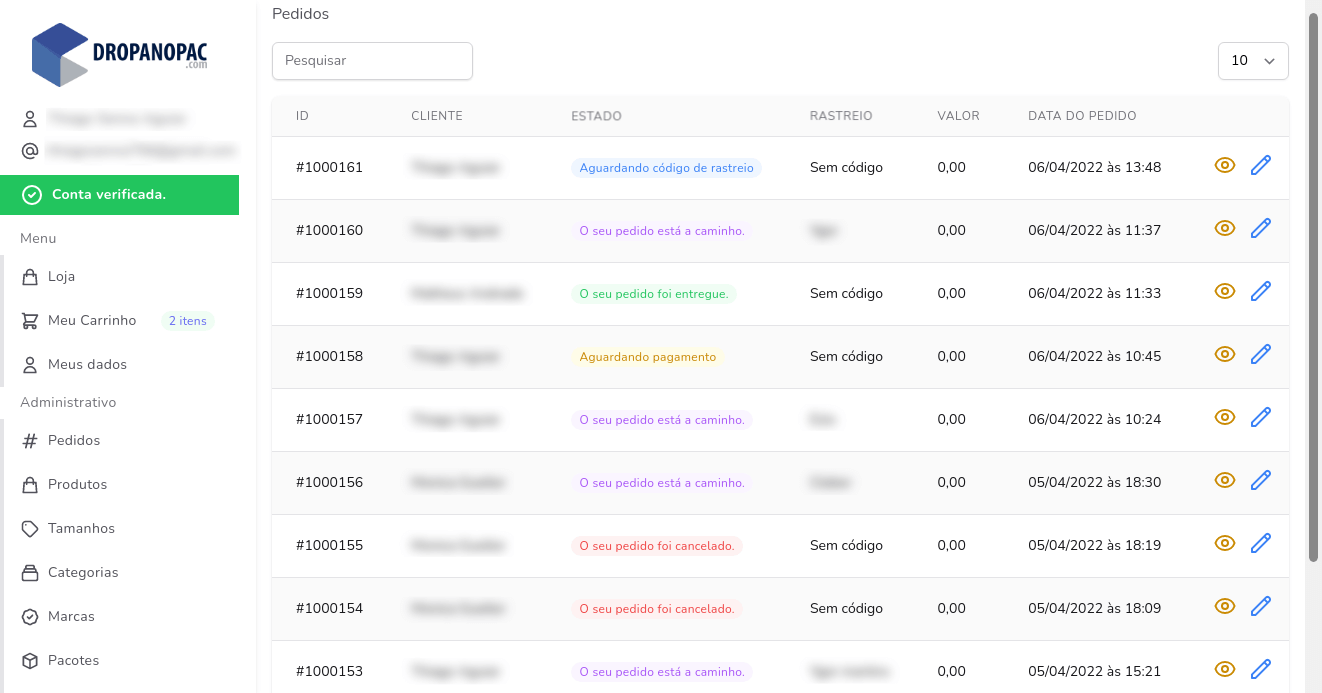Click Sem código in order #1000159 row

(846, 293)
